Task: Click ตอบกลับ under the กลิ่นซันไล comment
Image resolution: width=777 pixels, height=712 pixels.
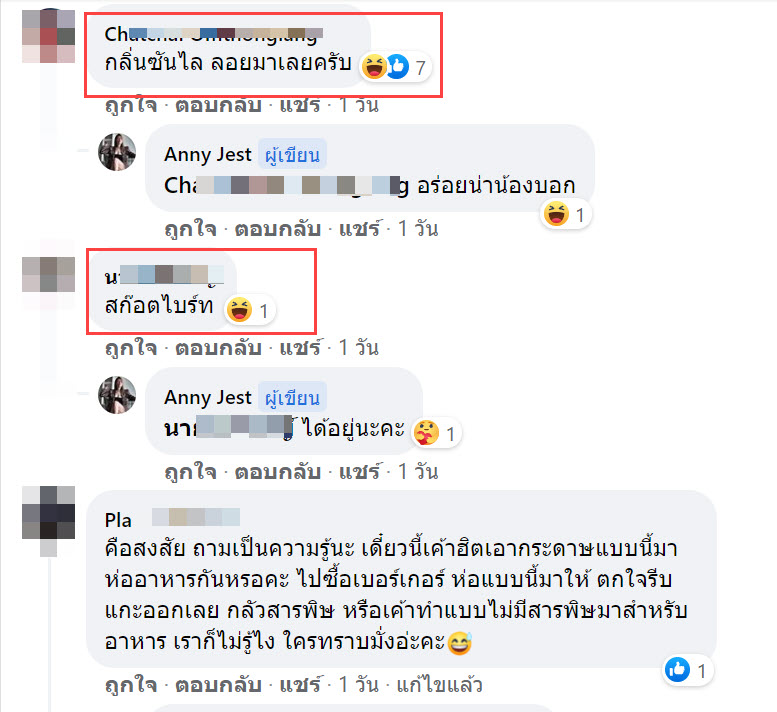Action: click(x=219, y=105)
